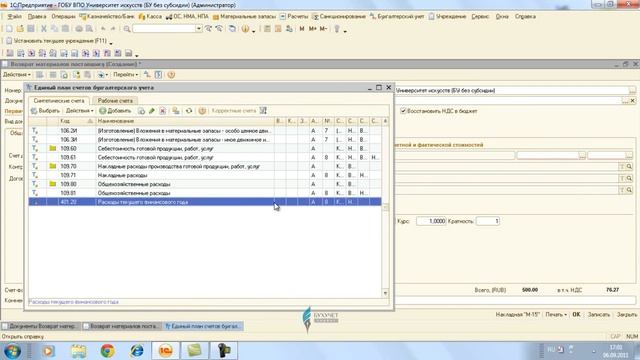Click the red delete mark icon in account toolbar
The image size is (640, 360).
[x=162, y=111]
